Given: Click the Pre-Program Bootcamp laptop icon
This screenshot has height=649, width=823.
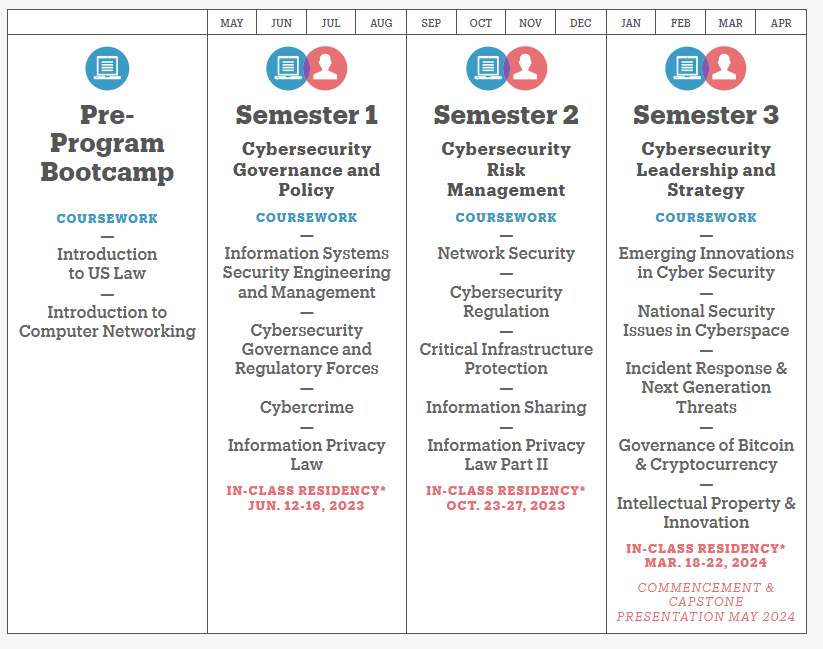Looking at the screenshot, I should coord(107,68).
